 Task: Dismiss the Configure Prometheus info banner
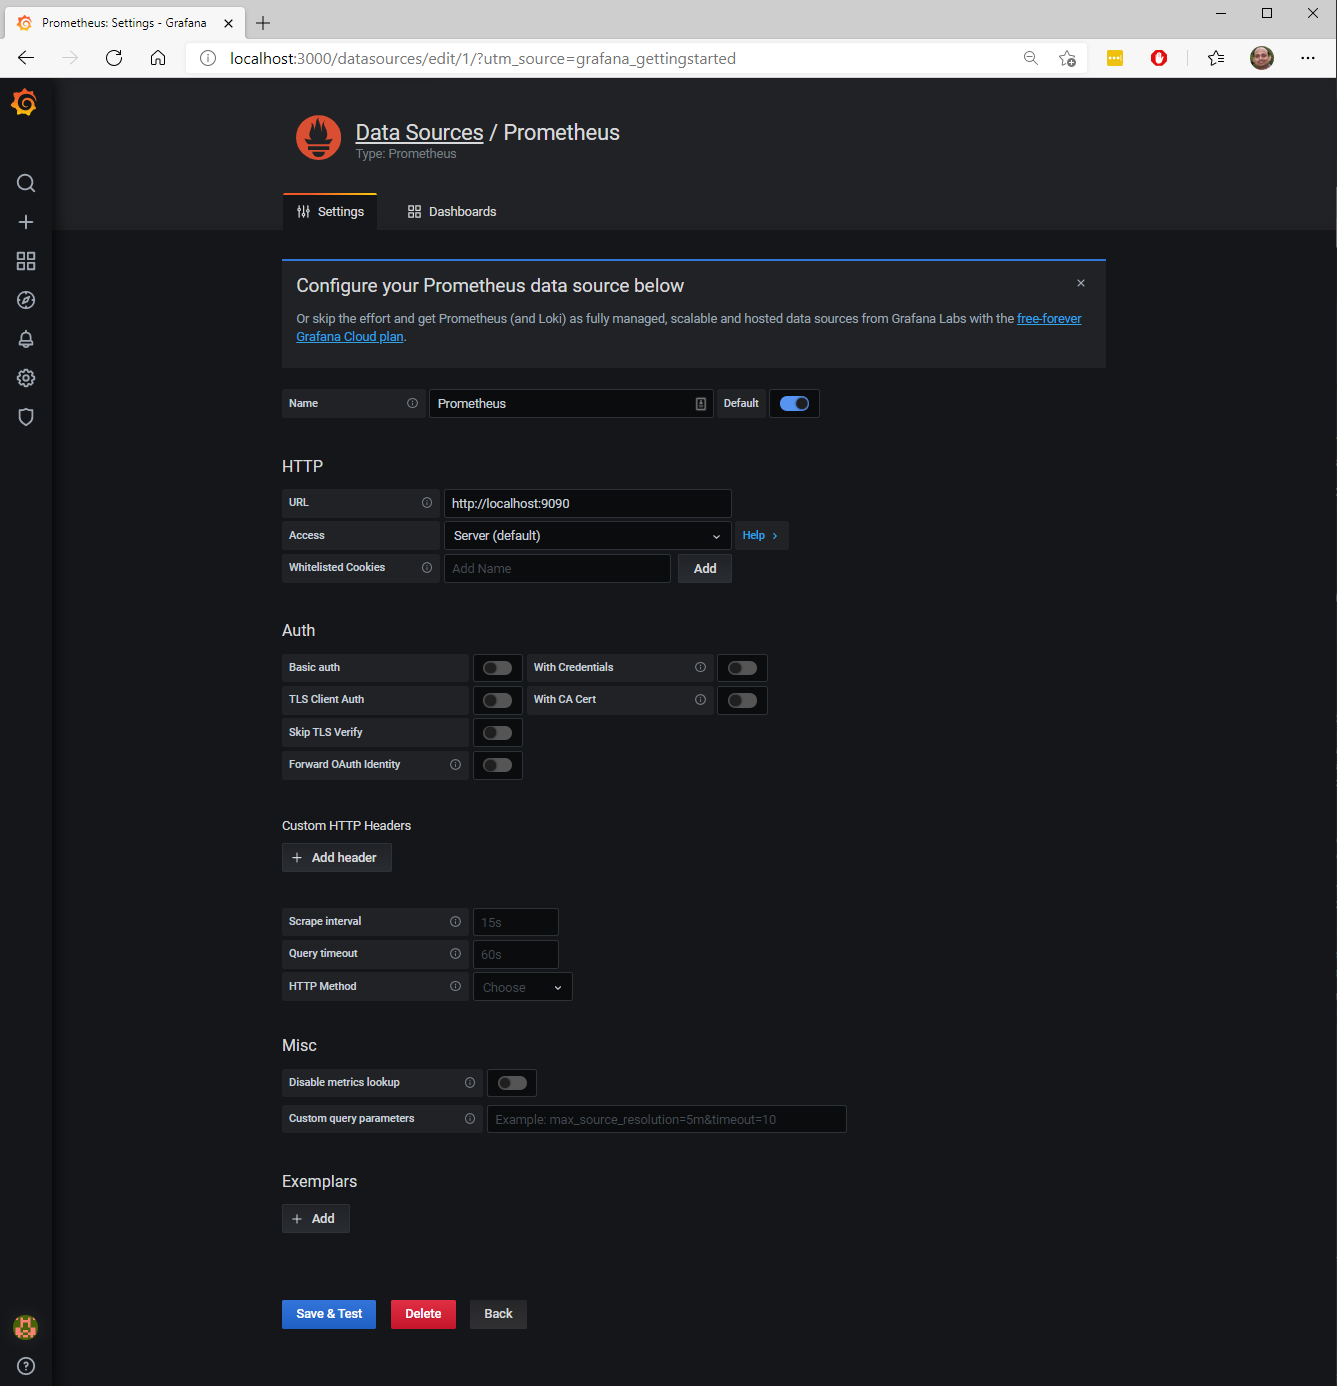(x=1081, y=283)
